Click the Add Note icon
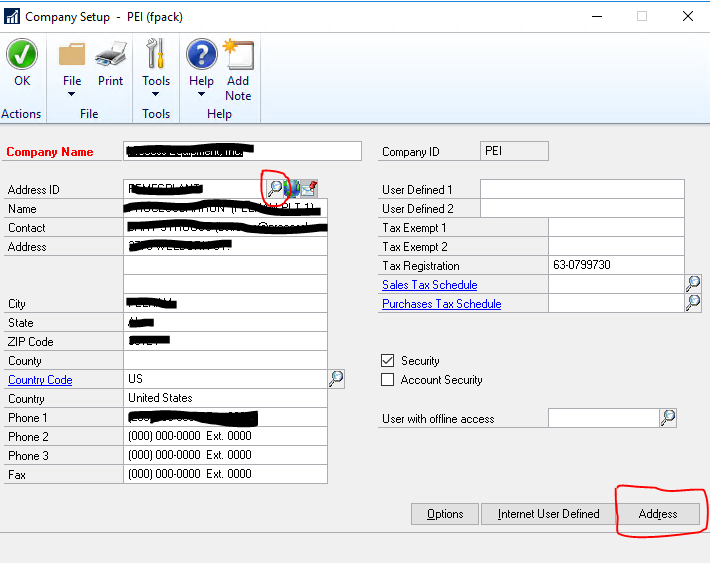 (238, 54)
